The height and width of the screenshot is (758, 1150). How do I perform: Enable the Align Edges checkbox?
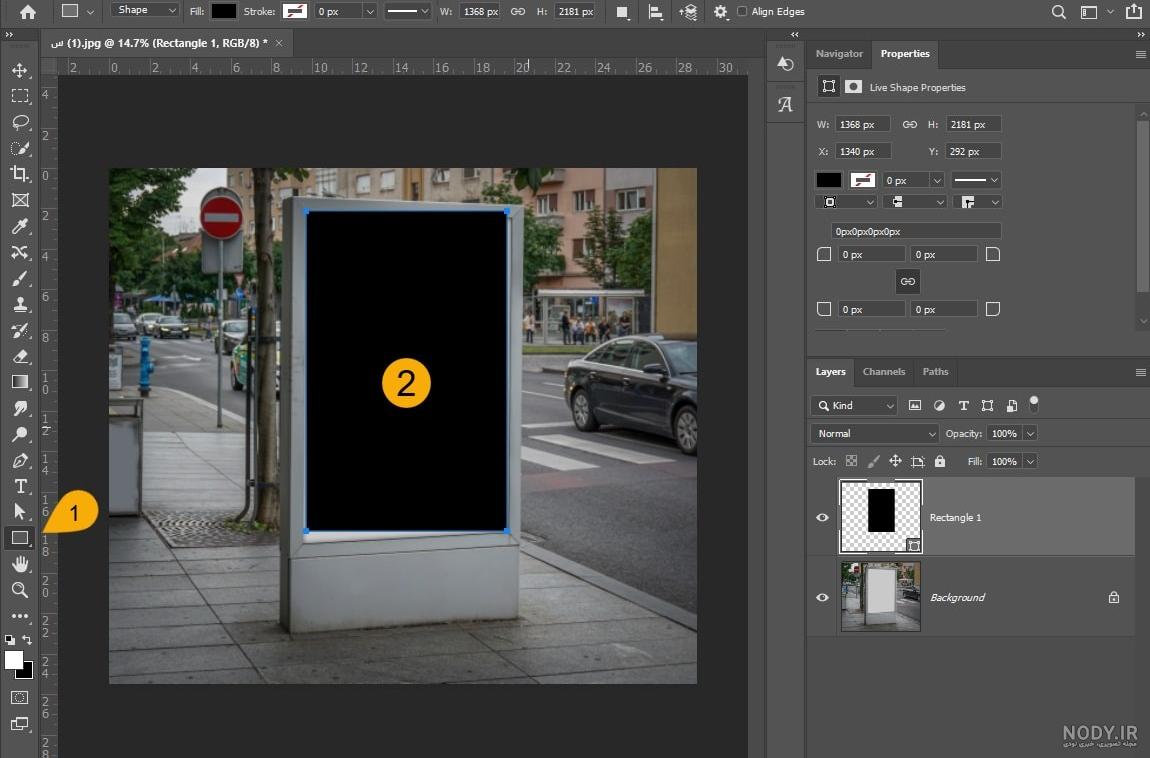point(741,12)
